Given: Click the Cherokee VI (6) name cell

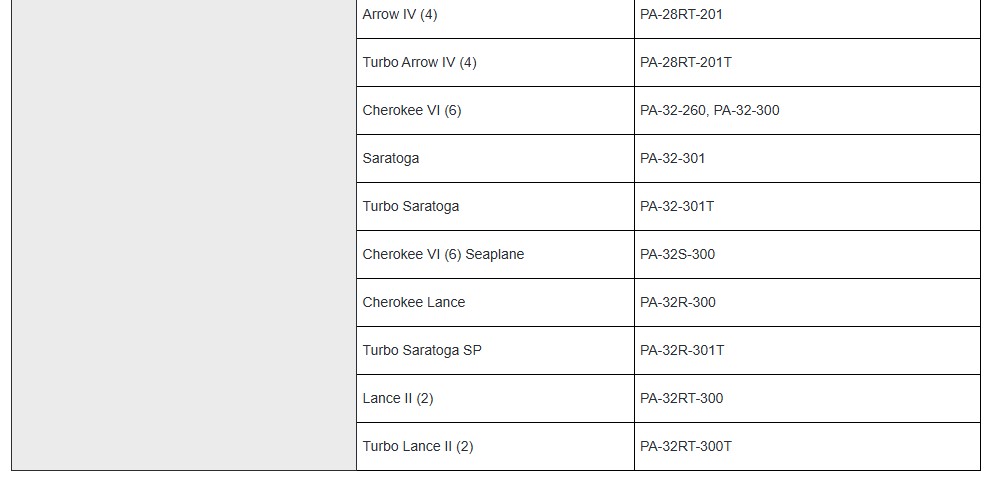Looking at the screenshot, I should [x=412, y=110].
